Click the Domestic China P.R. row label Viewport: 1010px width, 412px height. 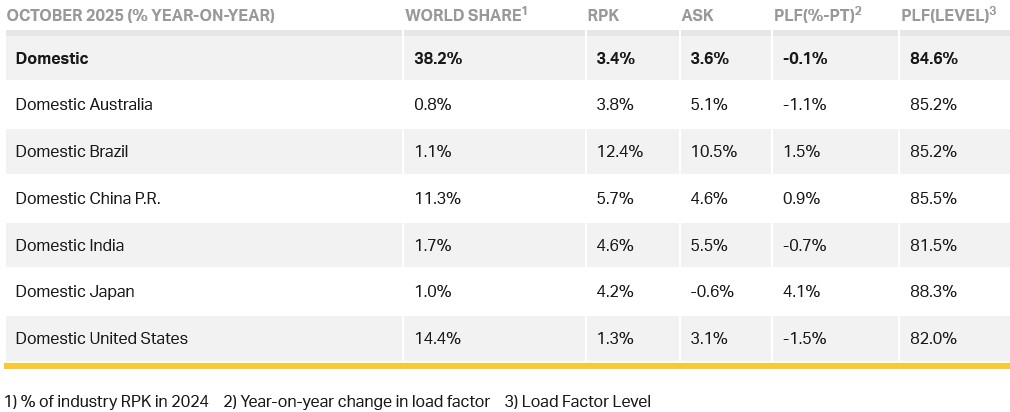pos(88,198)
